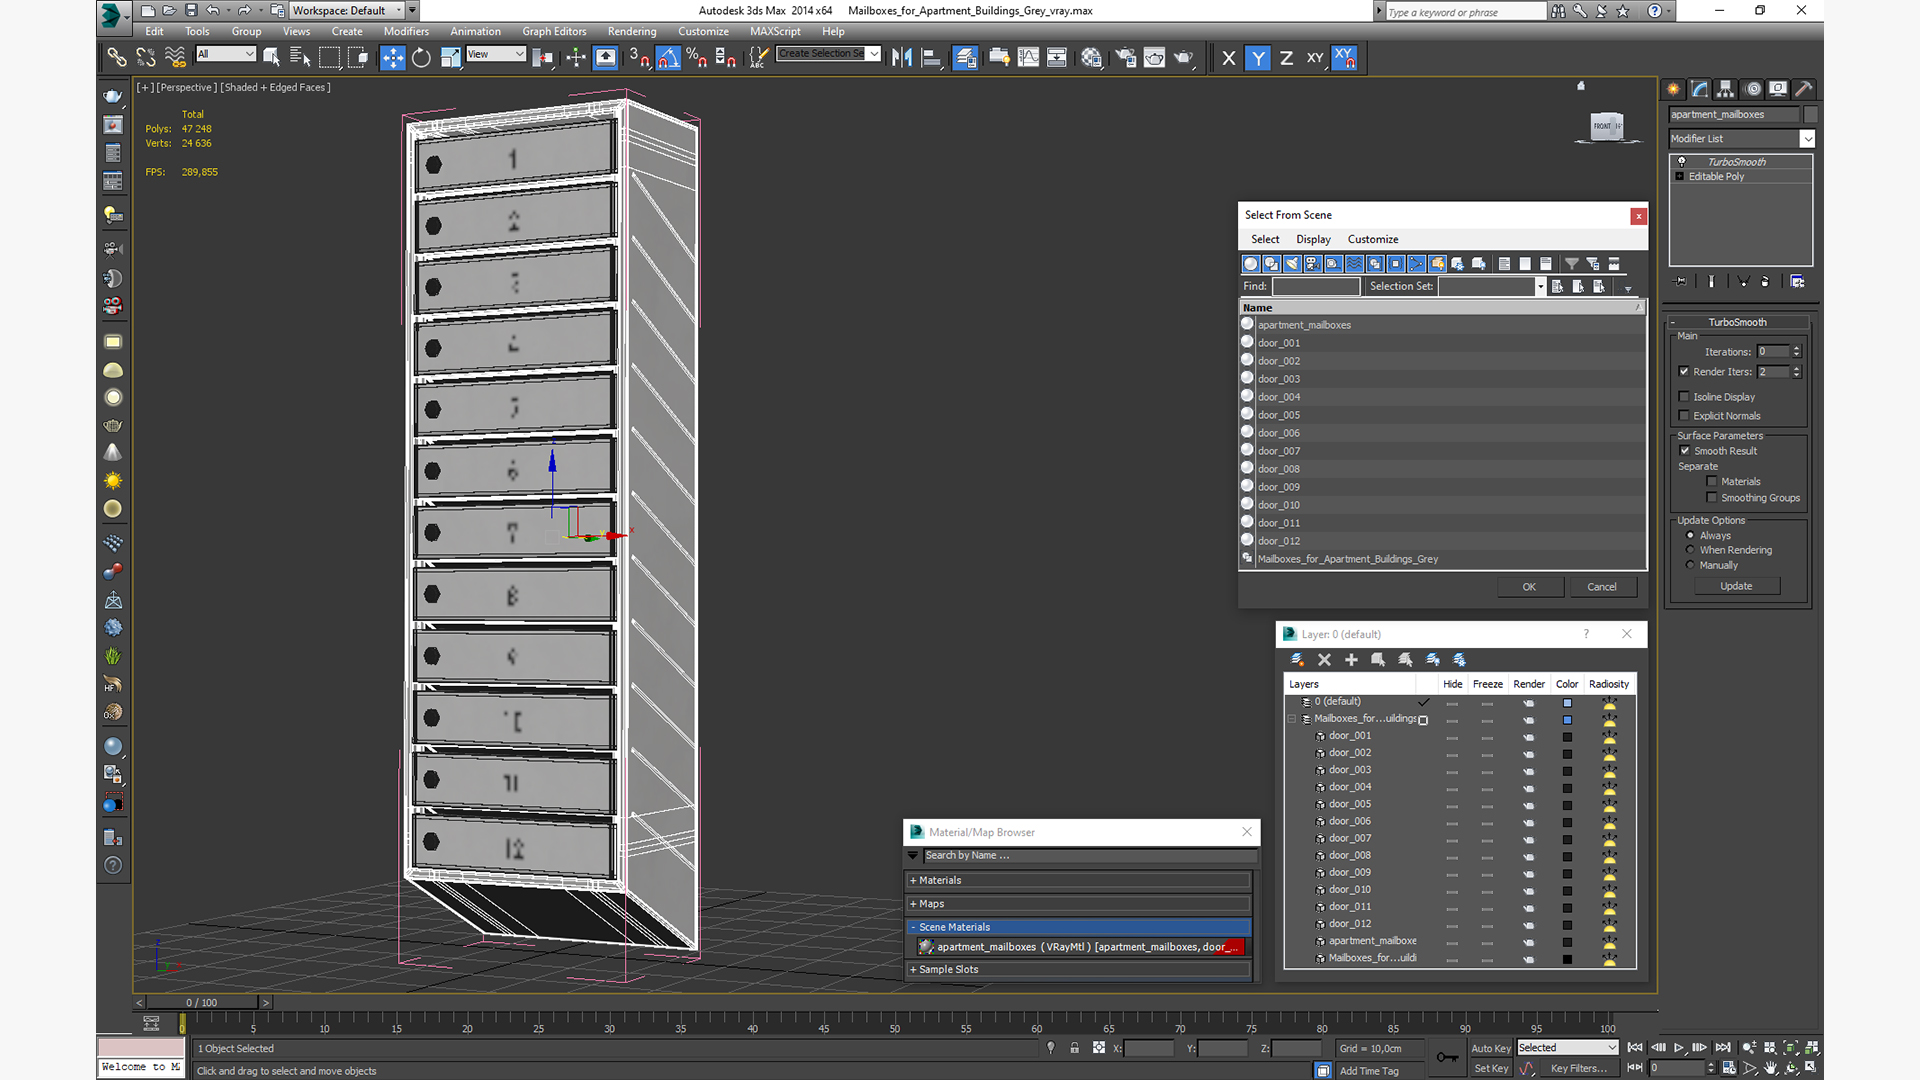Toggle Display Cameras filter in Select From Scene
The width and height of the screenshot is (1920, 1080).
(1313, 264)
